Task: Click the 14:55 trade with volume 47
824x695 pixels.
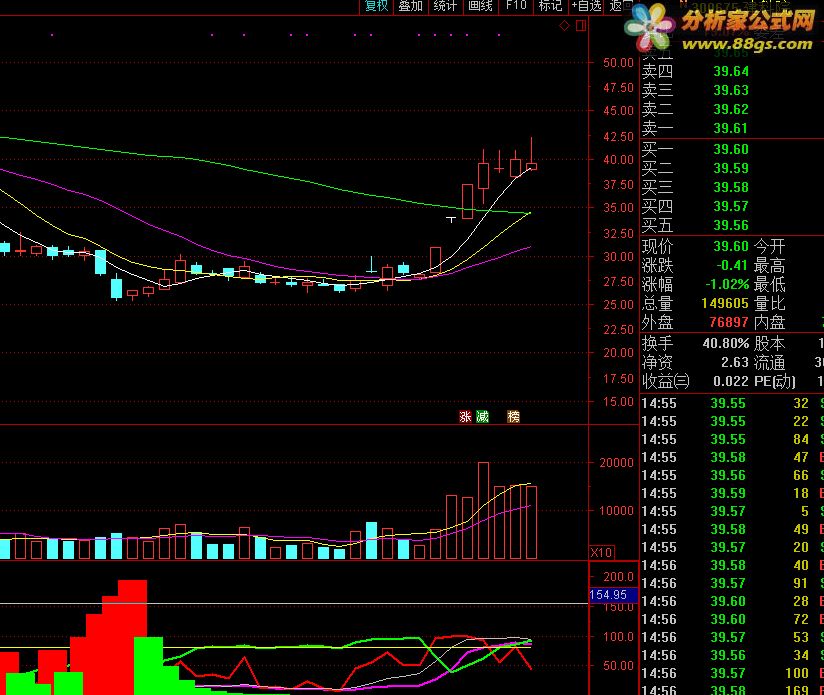Action: click(x=732, y=457)
